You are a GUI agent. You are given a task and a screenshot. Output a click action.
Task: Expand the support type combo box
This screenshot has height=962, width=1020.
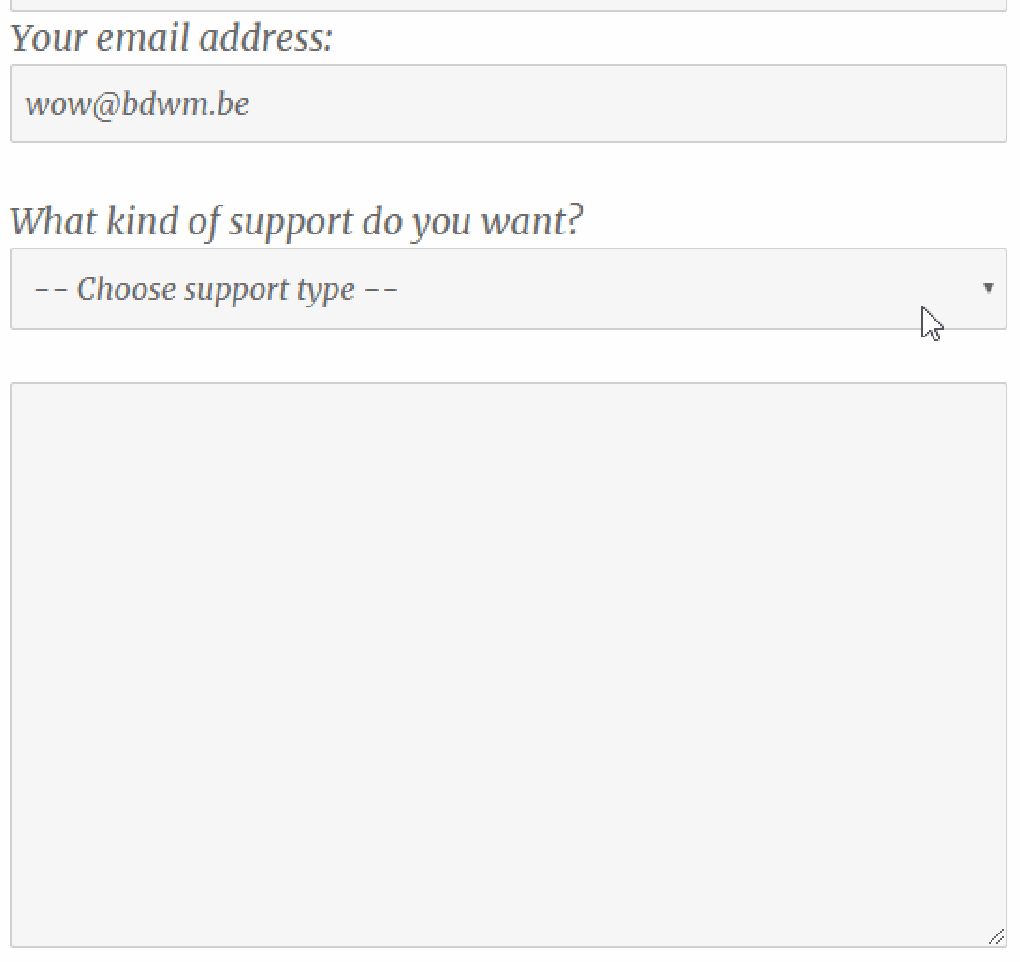click(509, 289)
